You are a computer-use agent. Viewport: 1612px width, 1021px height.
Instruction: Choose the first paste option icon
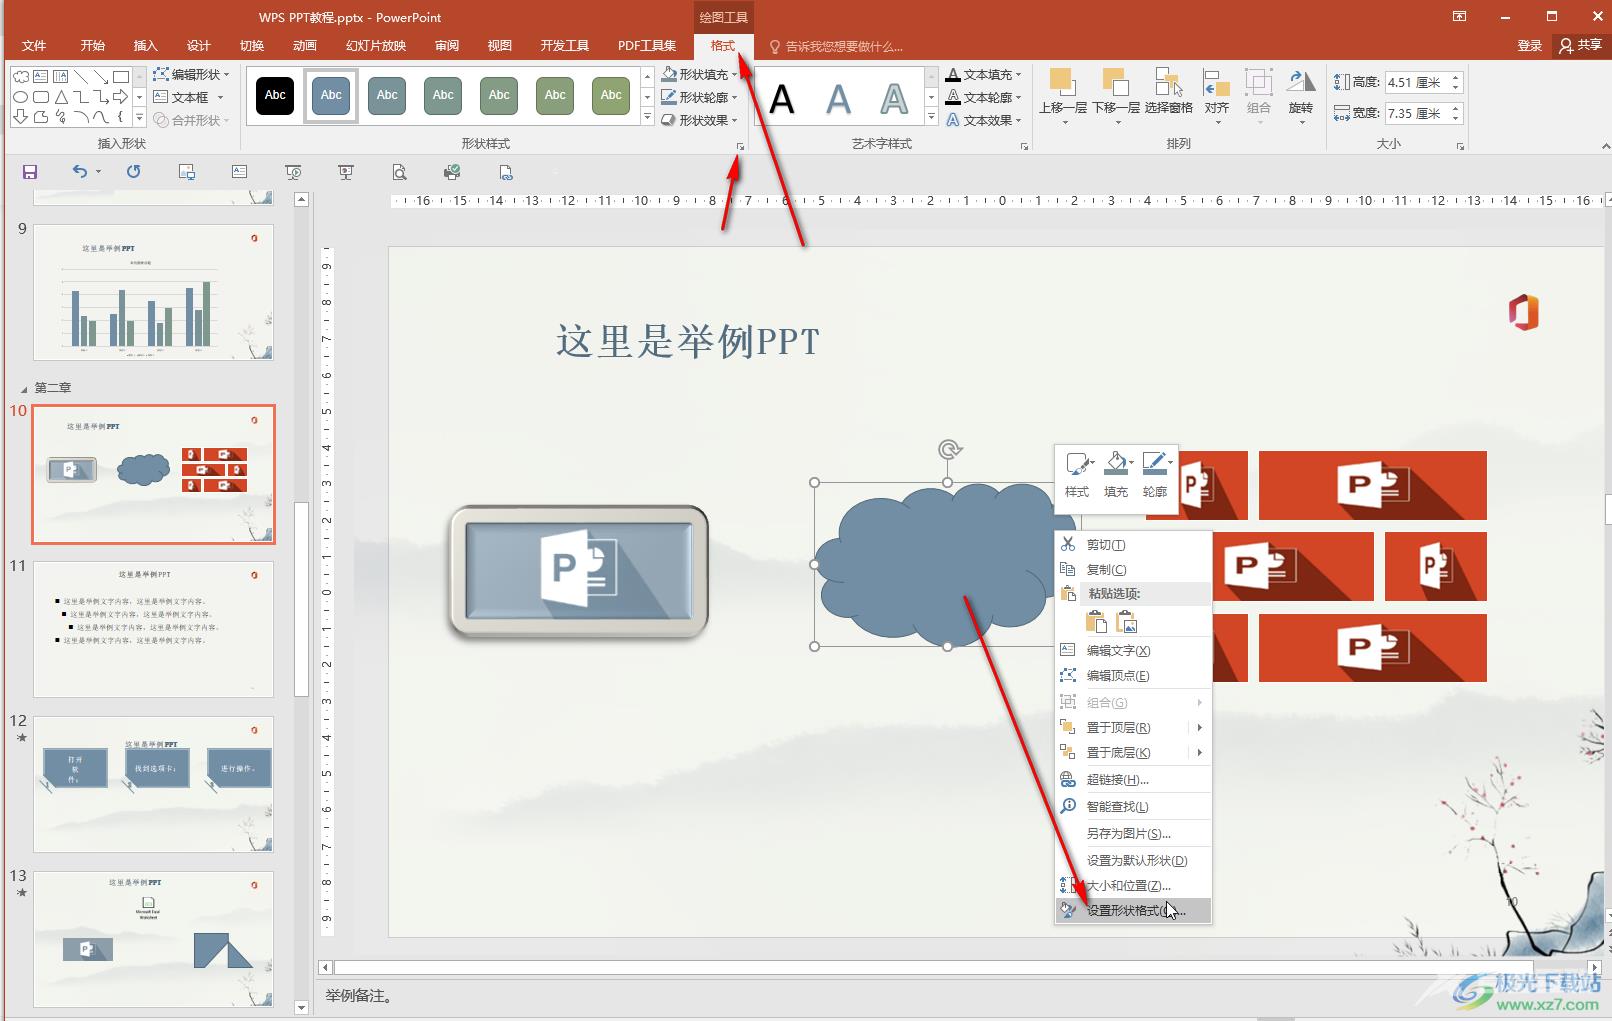(1097, 622)
